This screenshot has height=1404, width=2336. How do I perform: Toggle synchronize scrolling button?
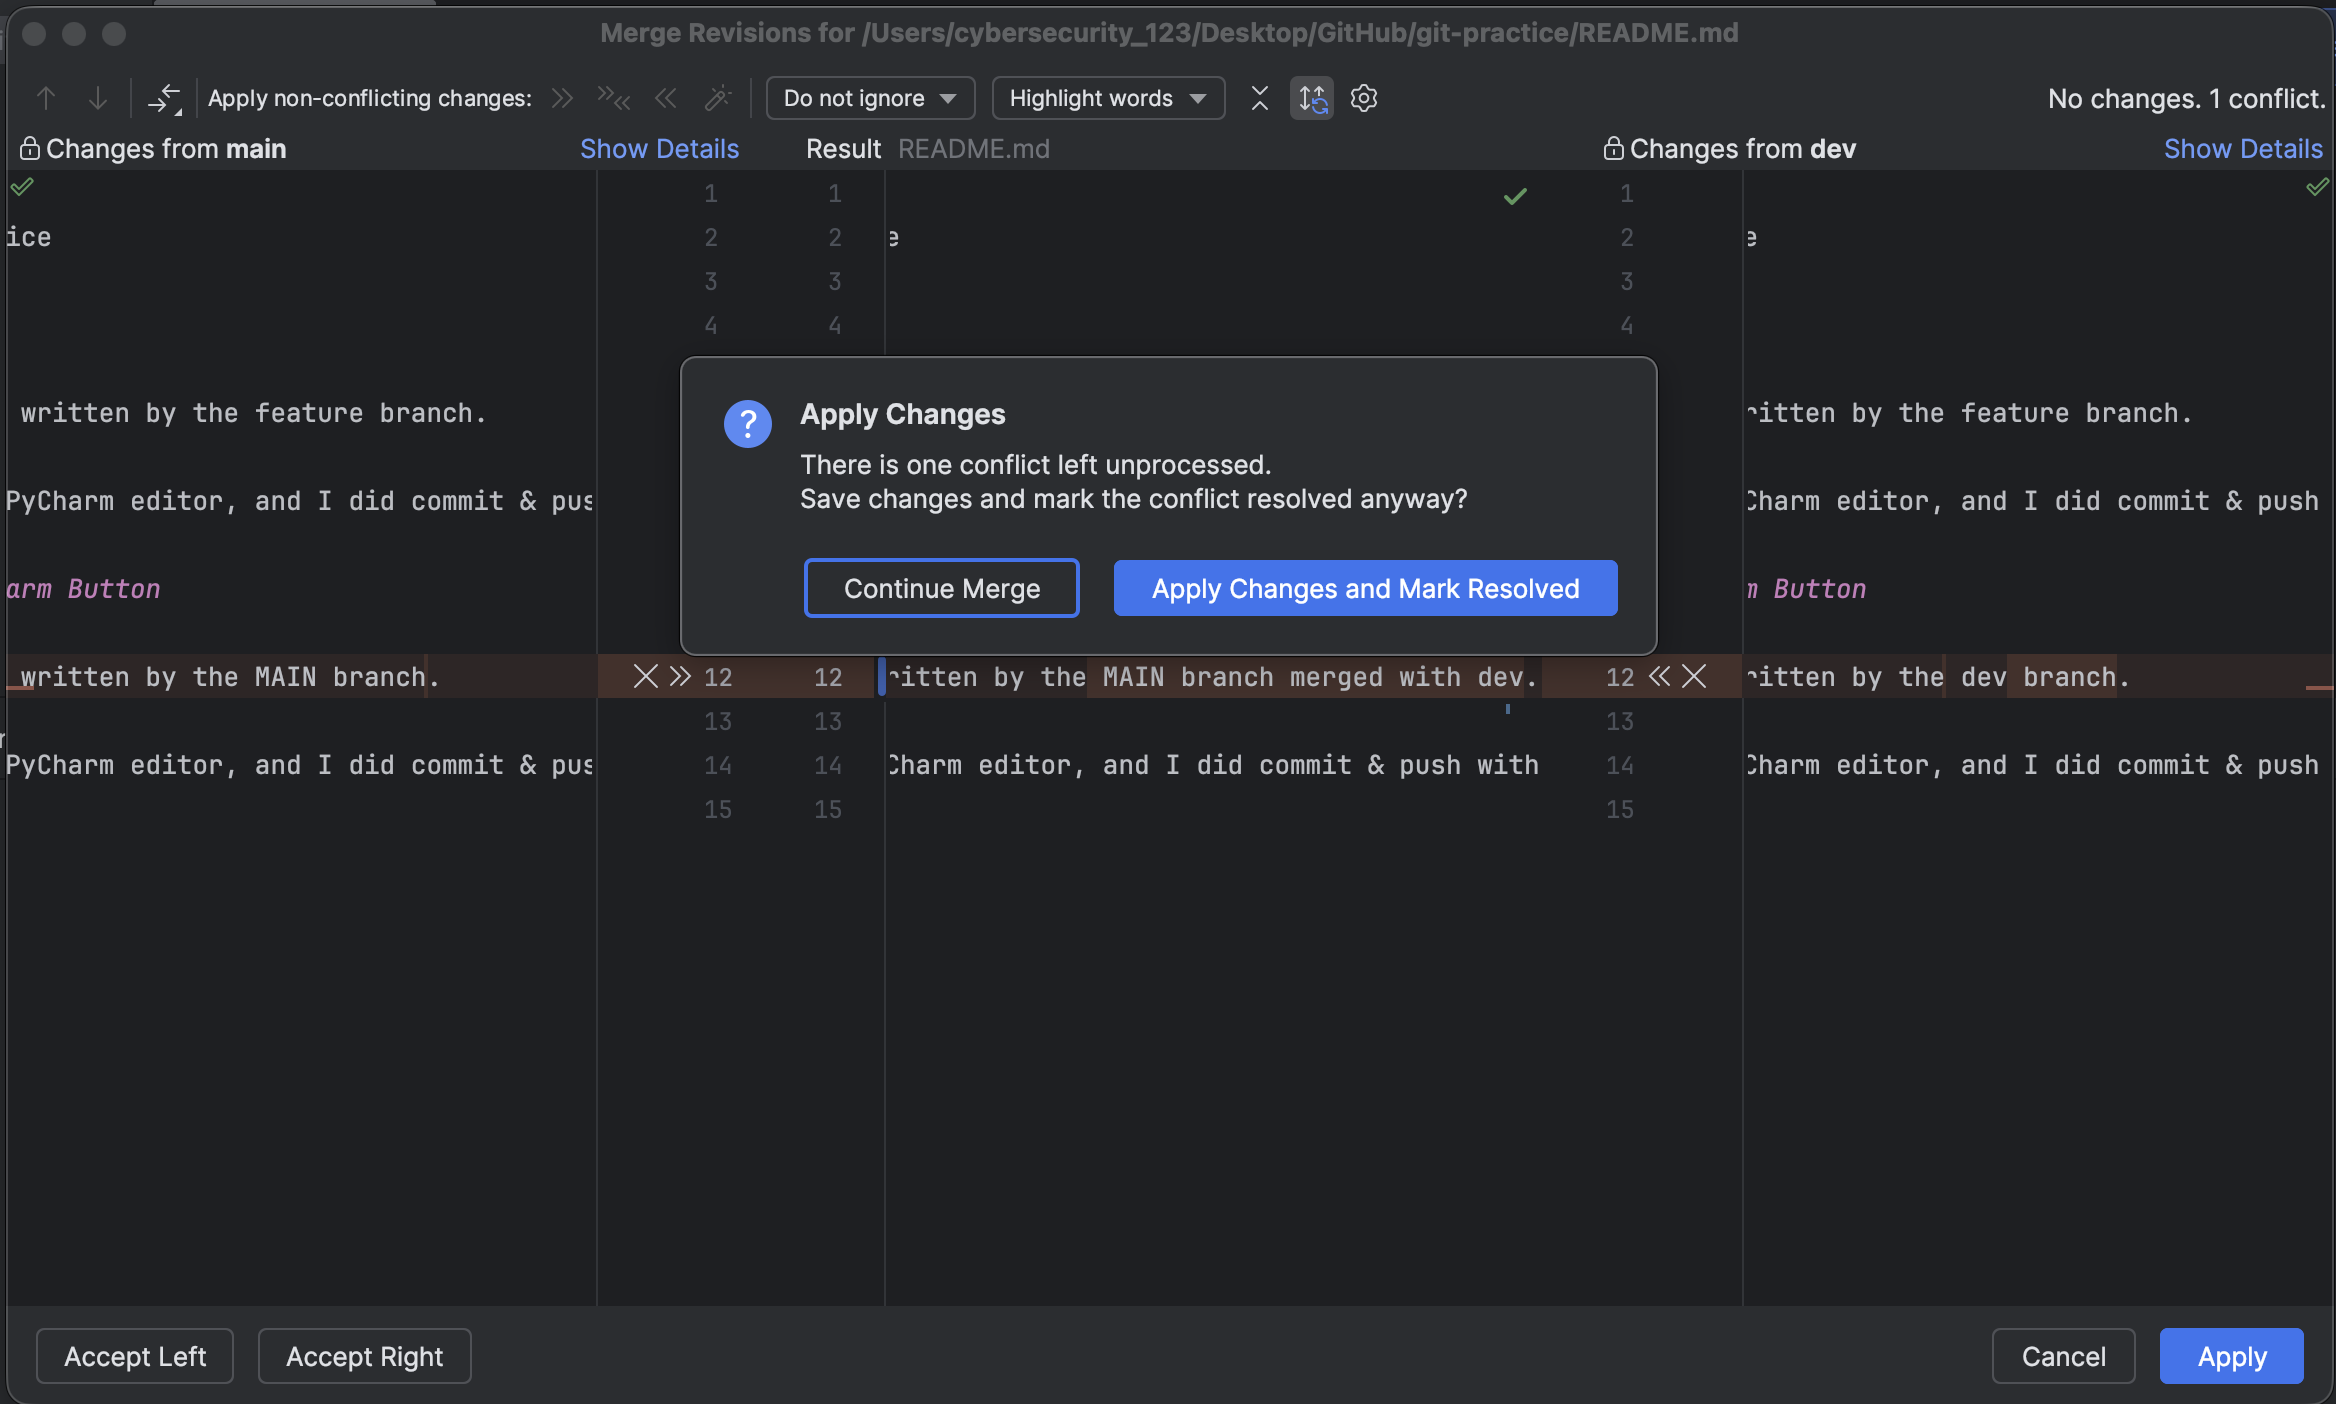1312,98
